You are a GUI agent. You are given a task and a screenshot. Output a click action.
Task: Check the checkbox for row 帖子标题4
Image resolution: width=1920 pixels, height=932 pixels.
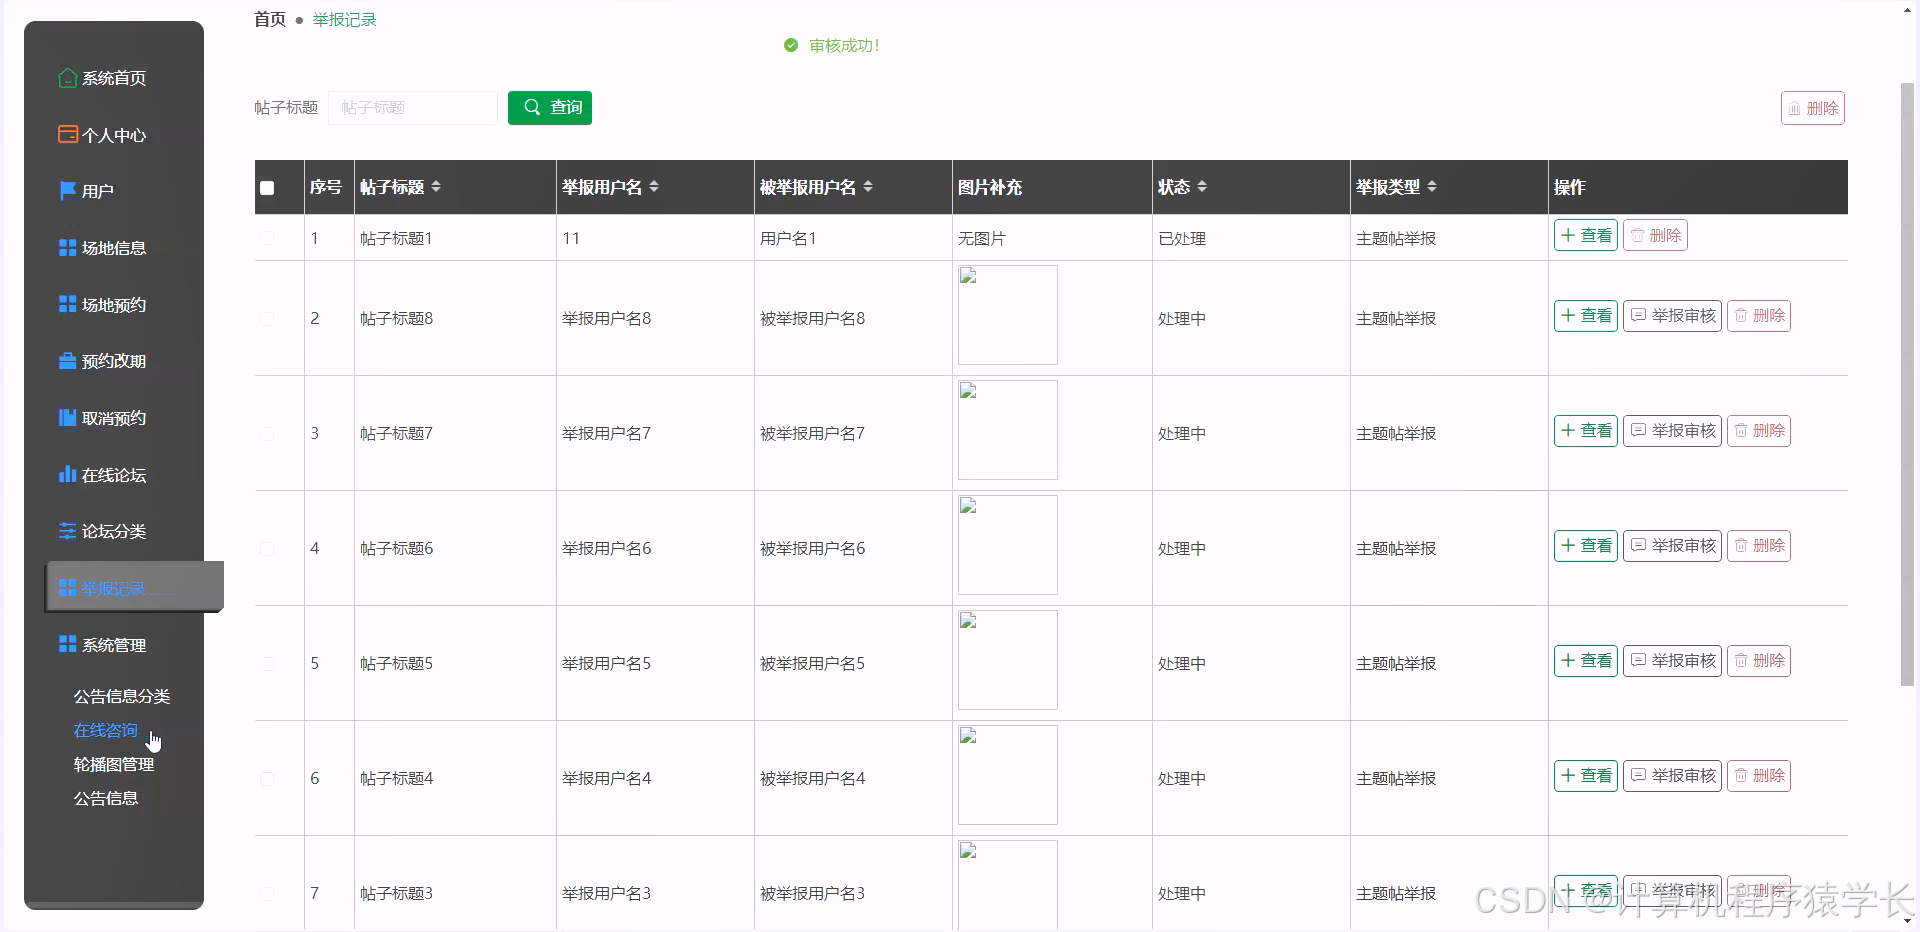click(x=267, y=778)
